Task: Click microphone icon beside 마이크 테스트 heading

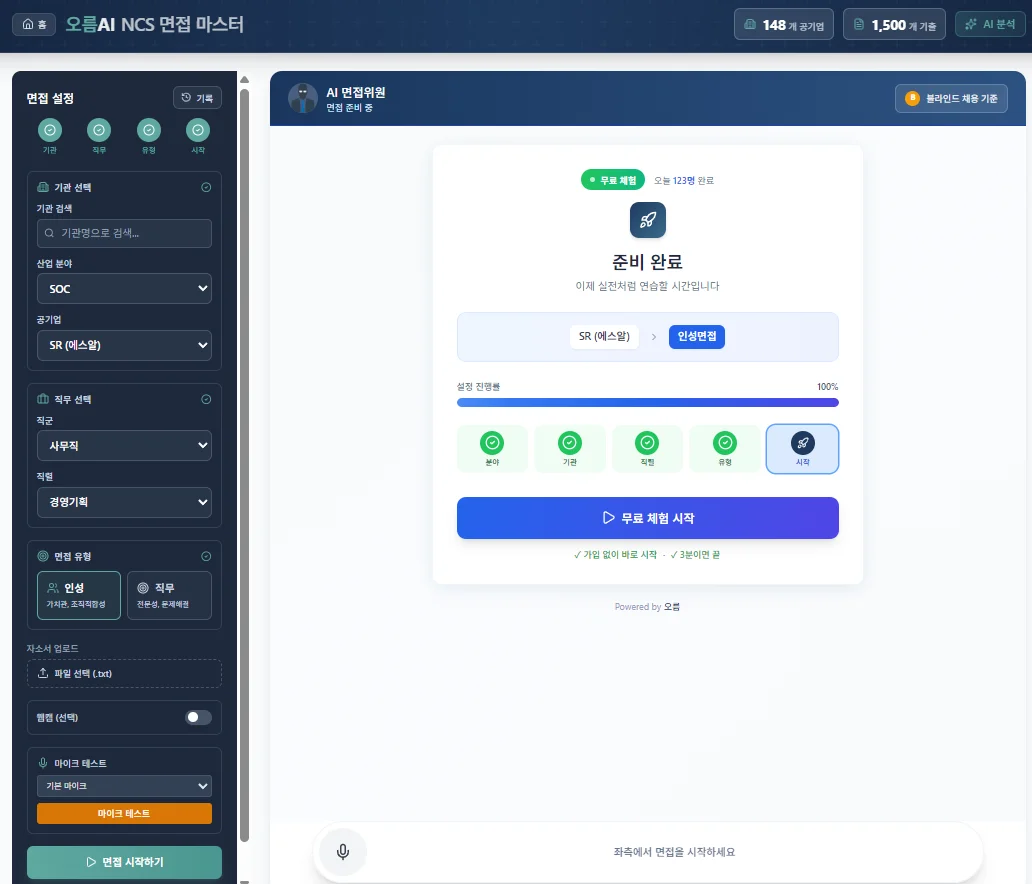Action: (x=43, y=763)
